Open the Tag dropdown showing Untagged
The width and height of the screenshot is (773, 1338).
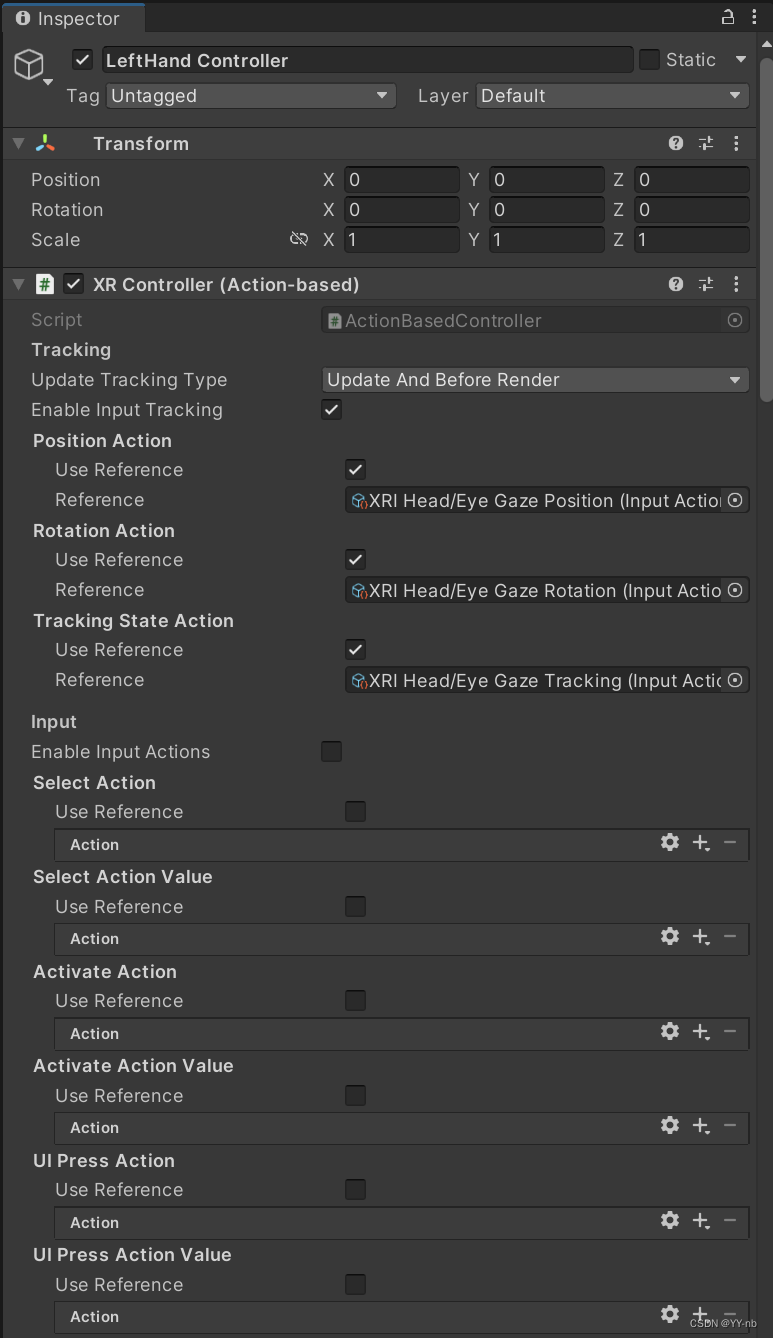(250, 96)
